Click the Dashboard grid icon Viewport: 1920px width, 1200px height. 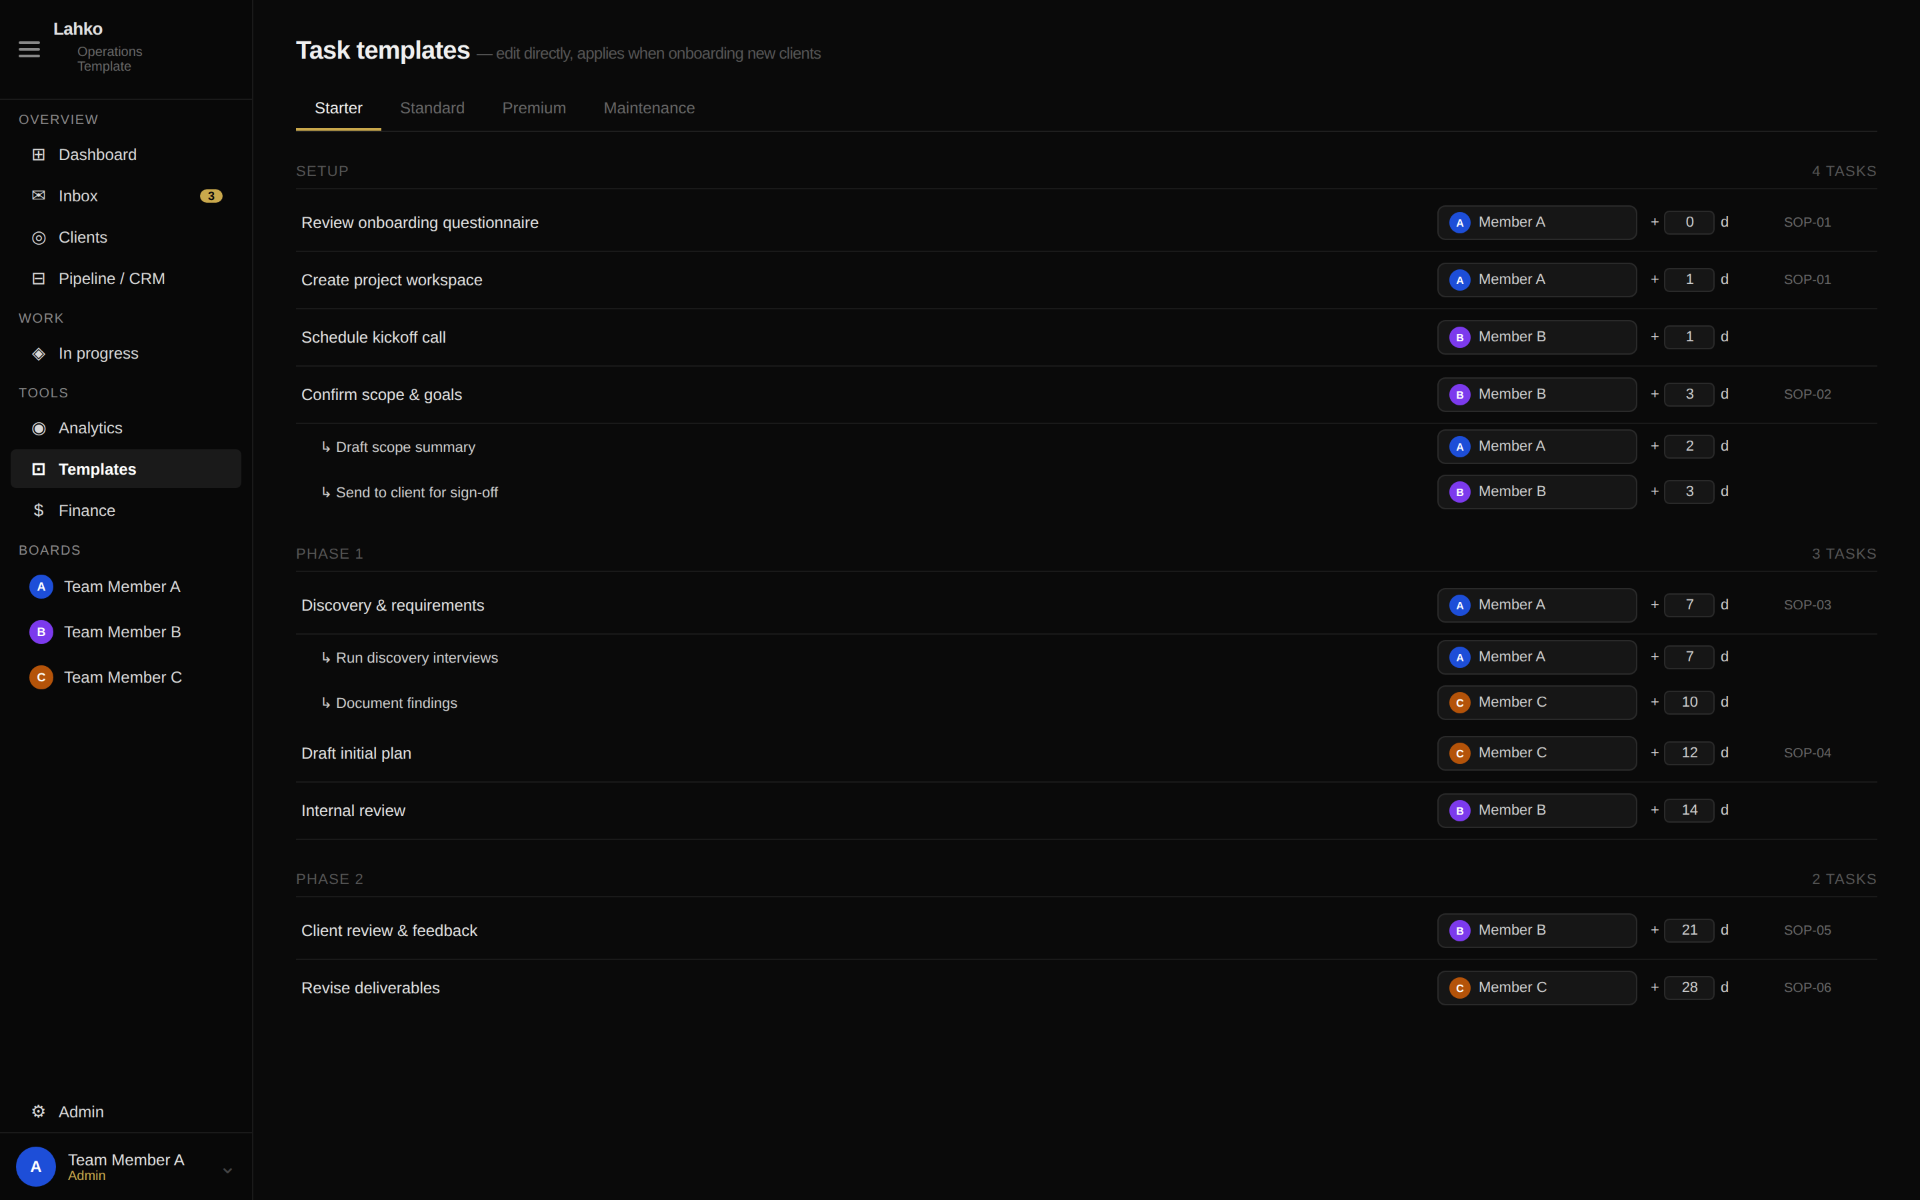click(x=38, y=154)
